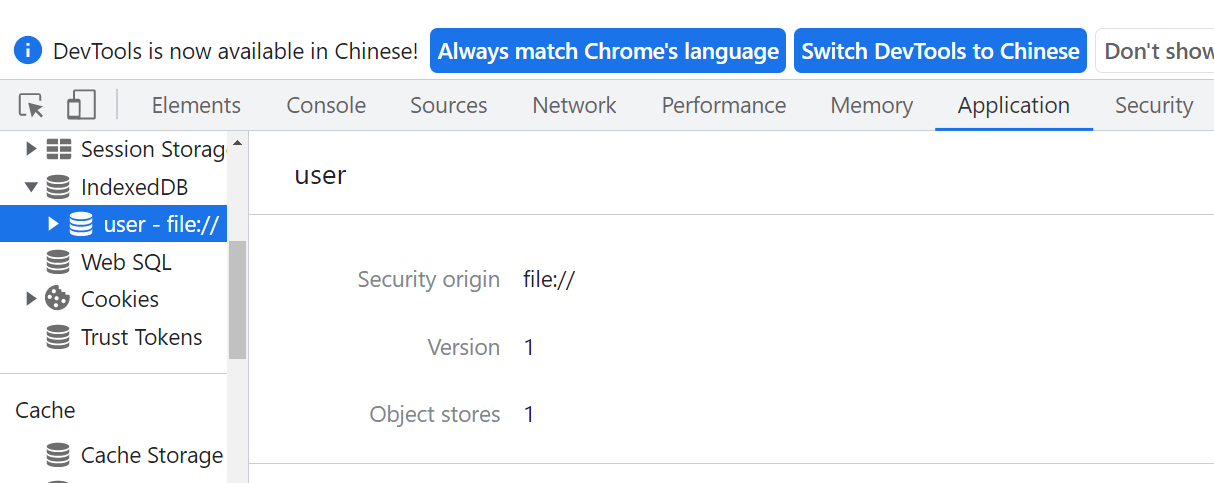Toggle the device toolbar icon
Viewport: 1214px width, 483px height.
point(81,105)
